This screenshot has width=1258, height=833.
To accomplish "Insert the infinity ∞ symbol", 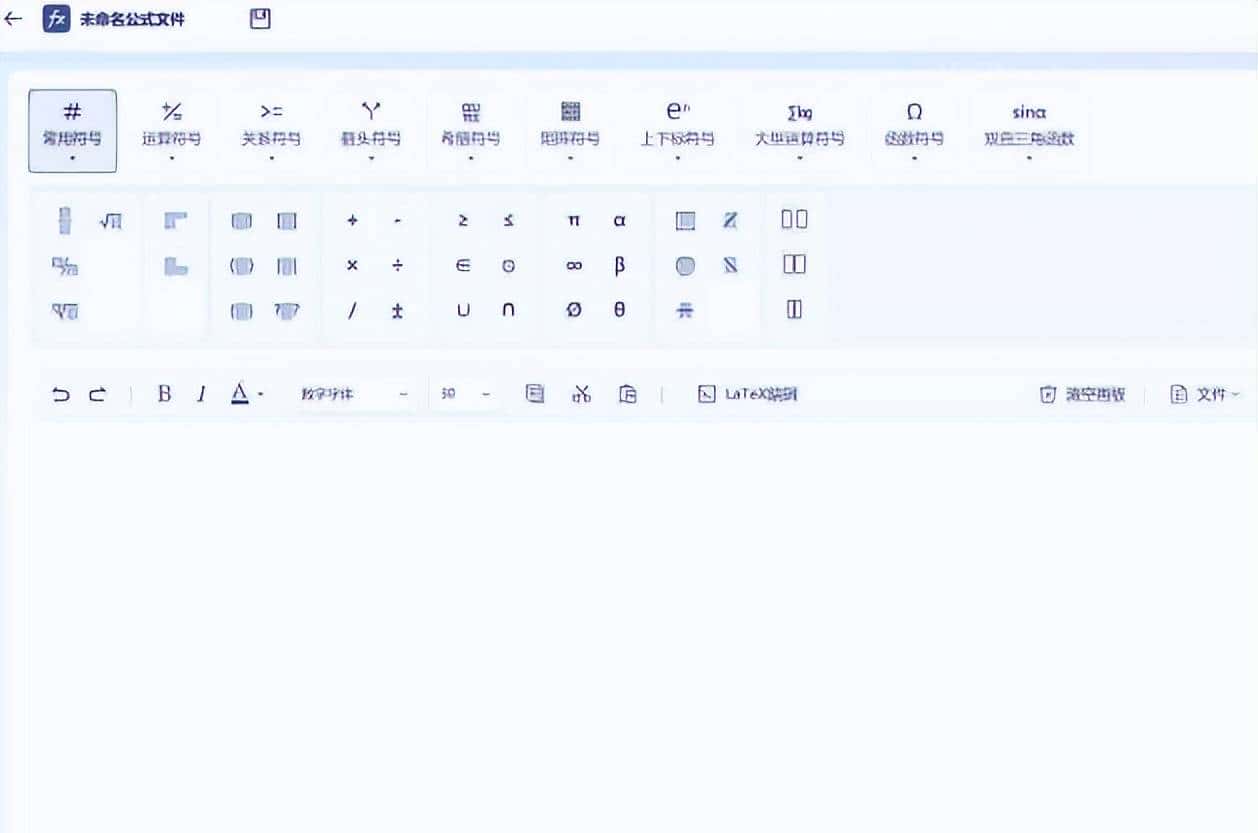I will click(x=574, y=266).
